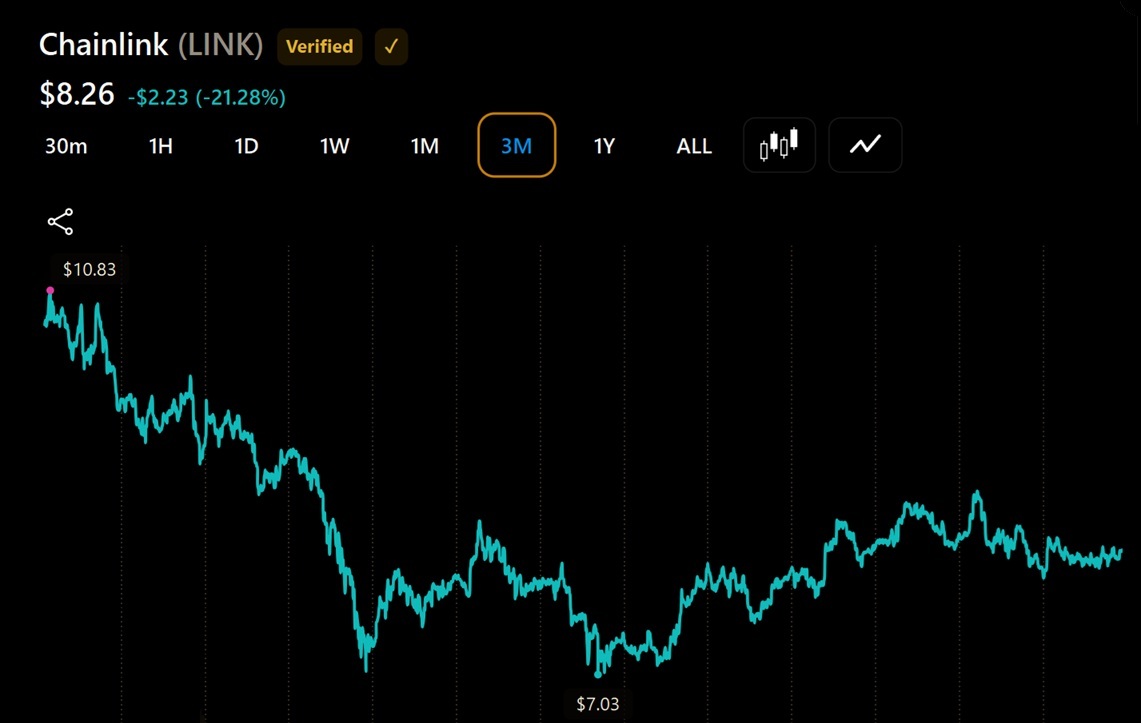Switch chart to line view
The image size is (1141, 723).
click(x=865, y=145)
